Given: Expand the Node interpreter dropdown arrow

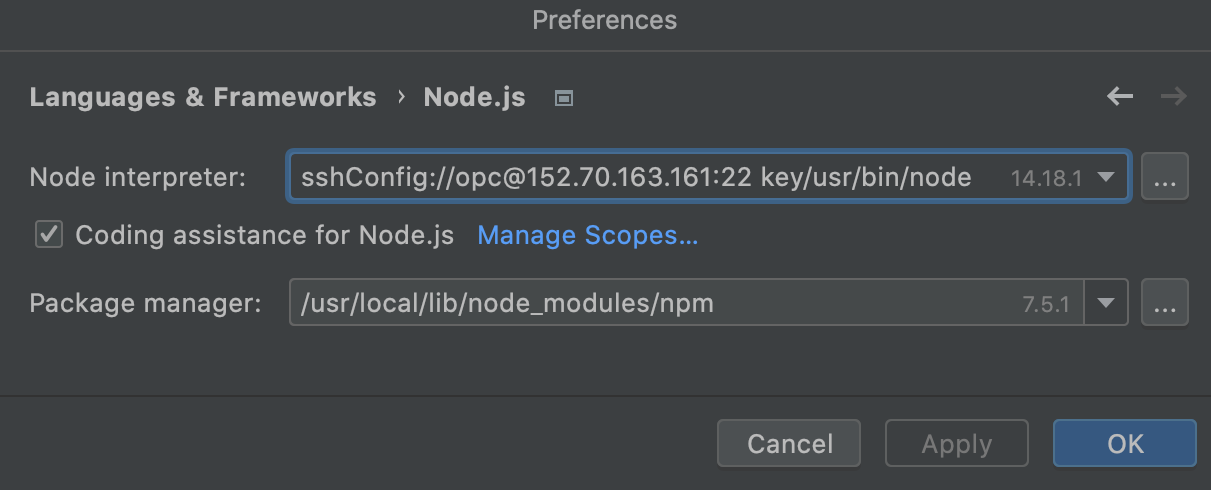Looking at the screenshot, I should (x=1106, y=178).
